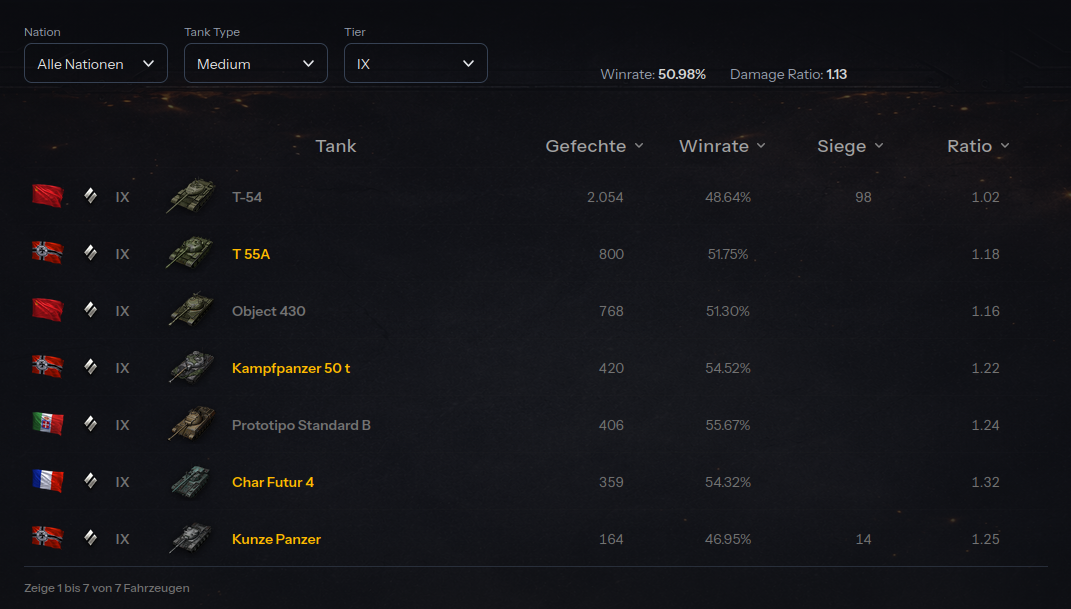Open the Kunze Panzer tank link
1071x609 pixels.
pos(276,539)
